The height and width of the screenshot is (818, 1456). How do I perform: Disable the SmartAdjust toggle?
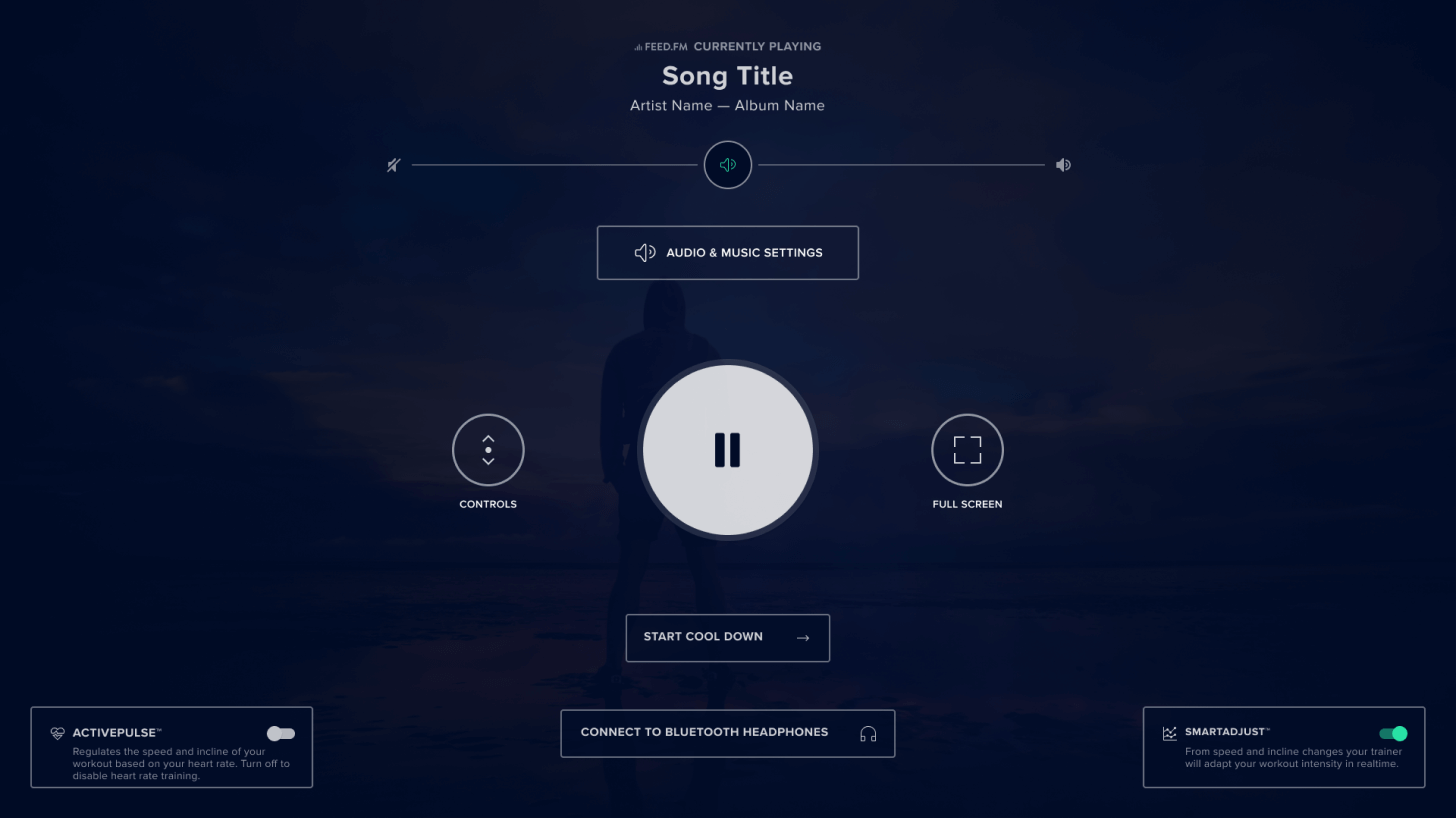[x=1393, y=734]
